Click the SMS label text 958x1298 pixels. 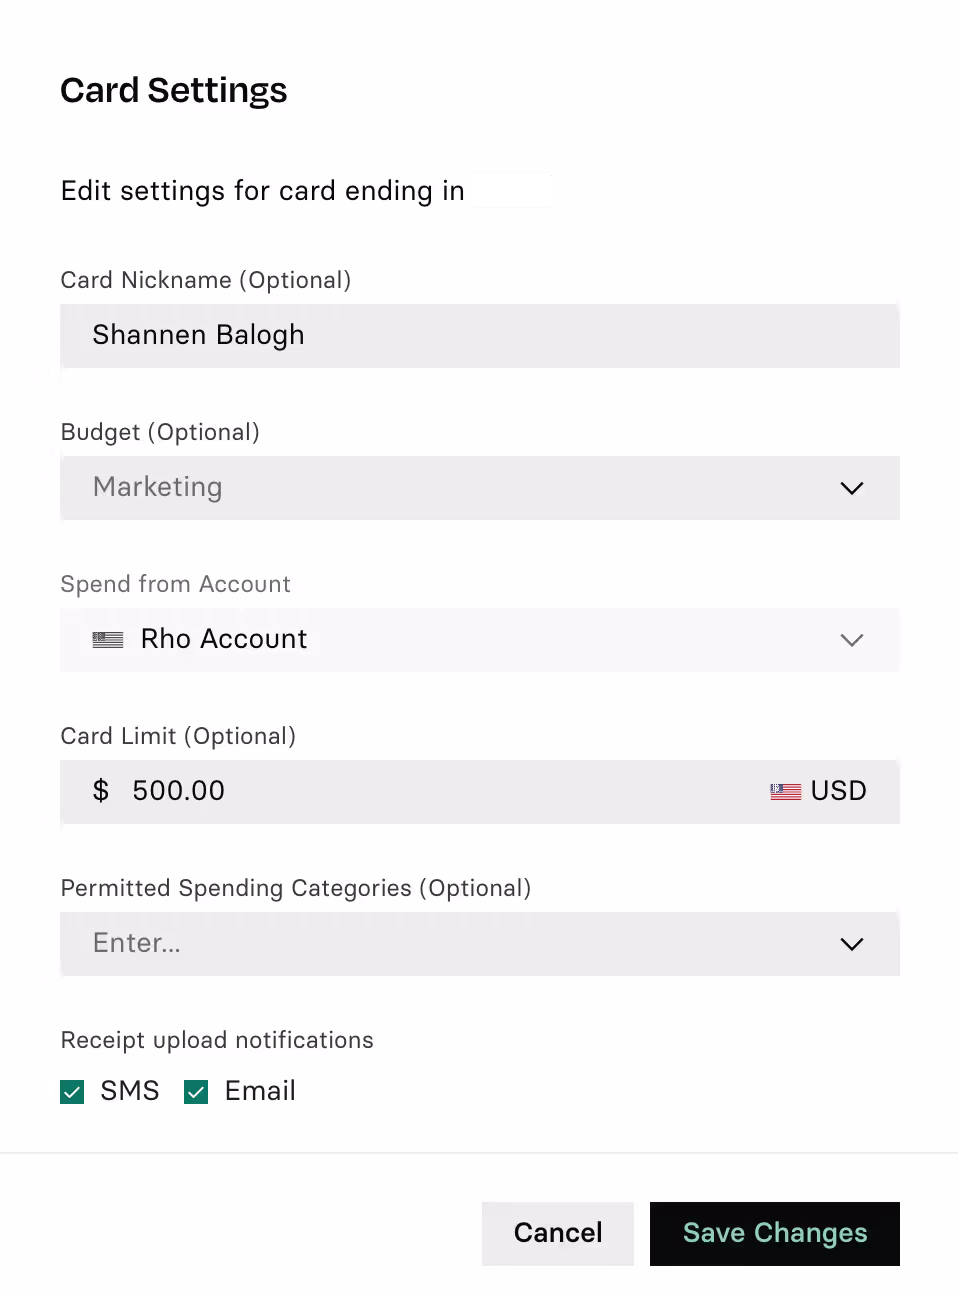130,1091
